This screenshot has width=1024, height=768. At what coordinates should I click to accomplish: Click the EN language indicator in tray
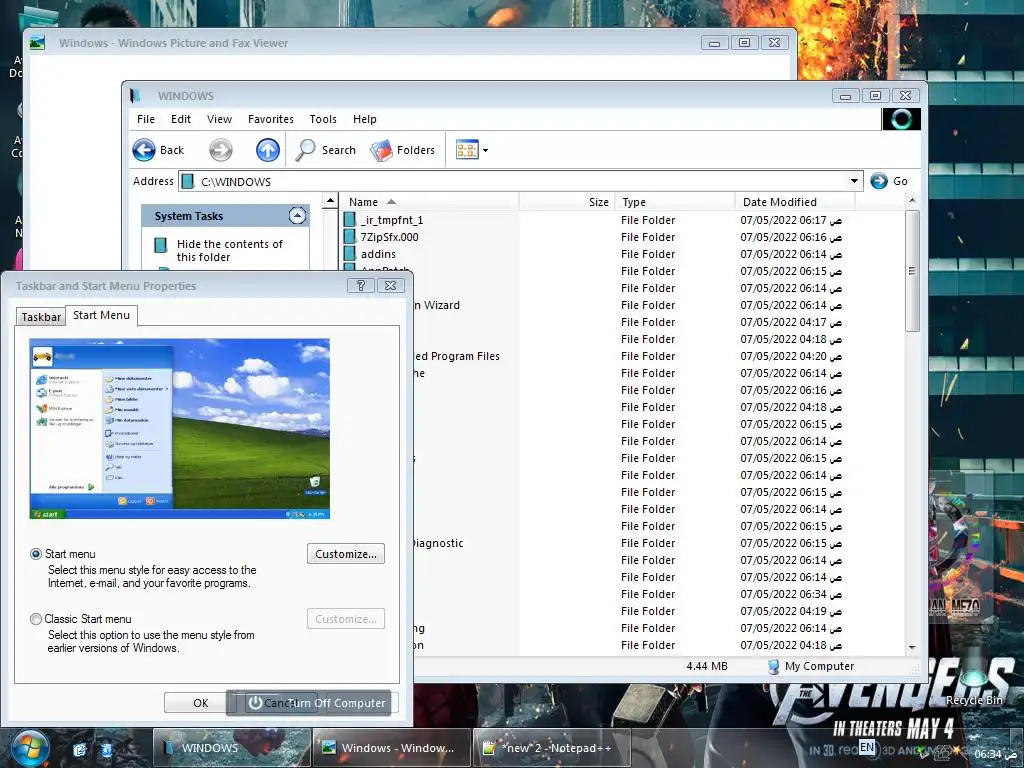(x=867, y=747)
